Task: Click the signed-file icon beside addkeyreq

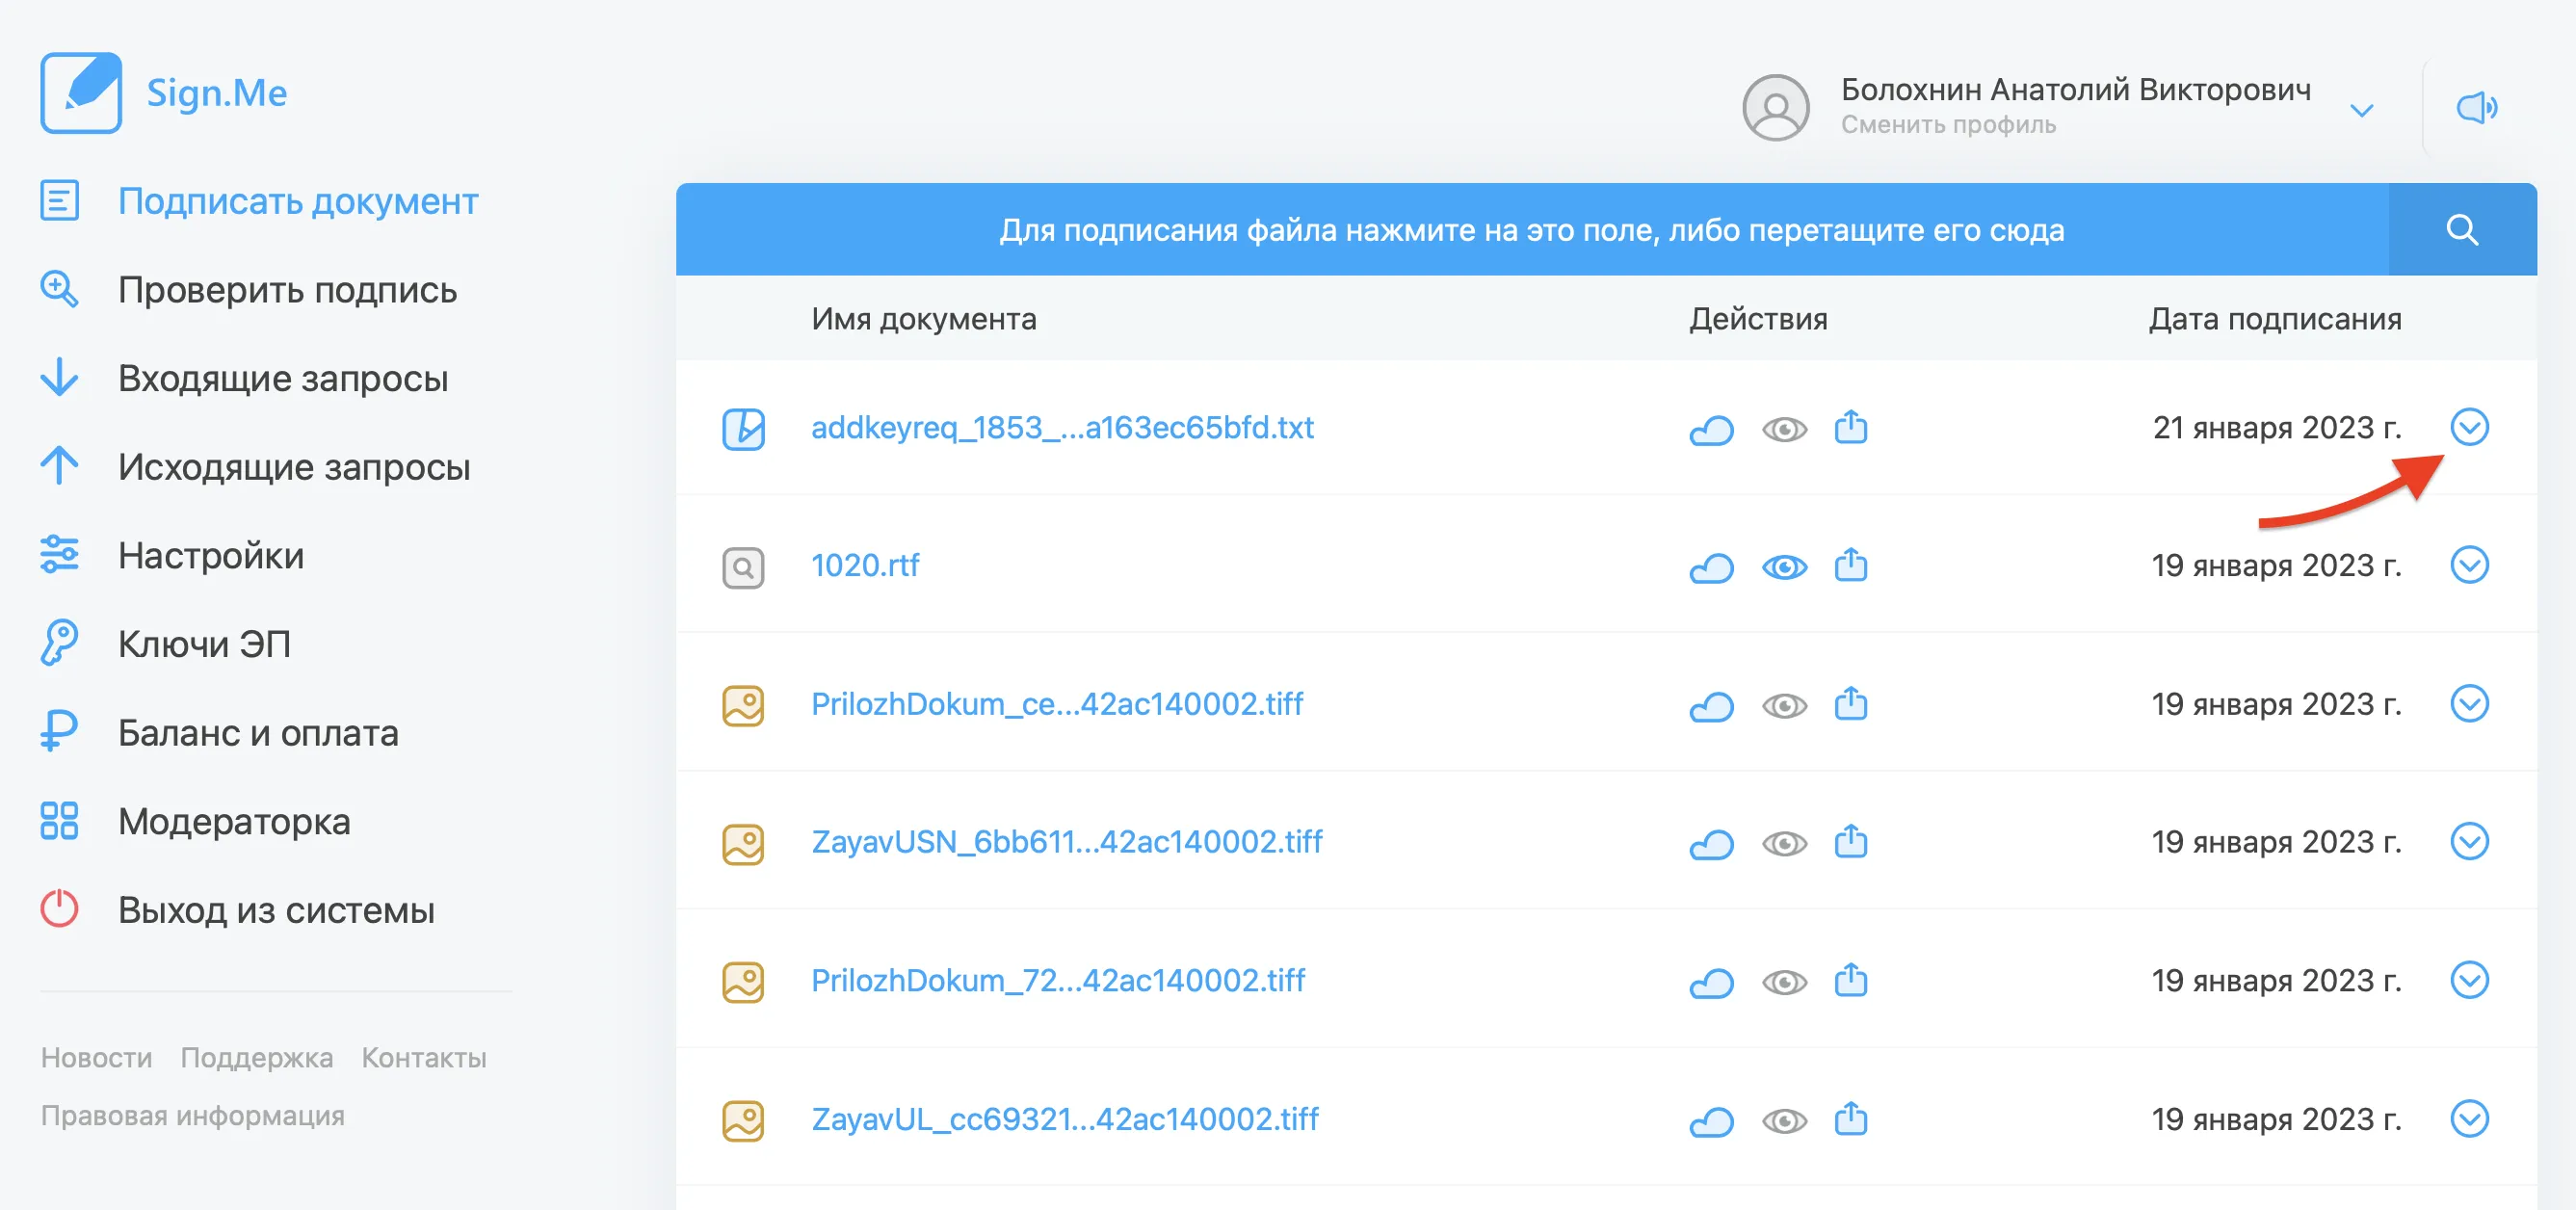Action: [x=743, y=429]
